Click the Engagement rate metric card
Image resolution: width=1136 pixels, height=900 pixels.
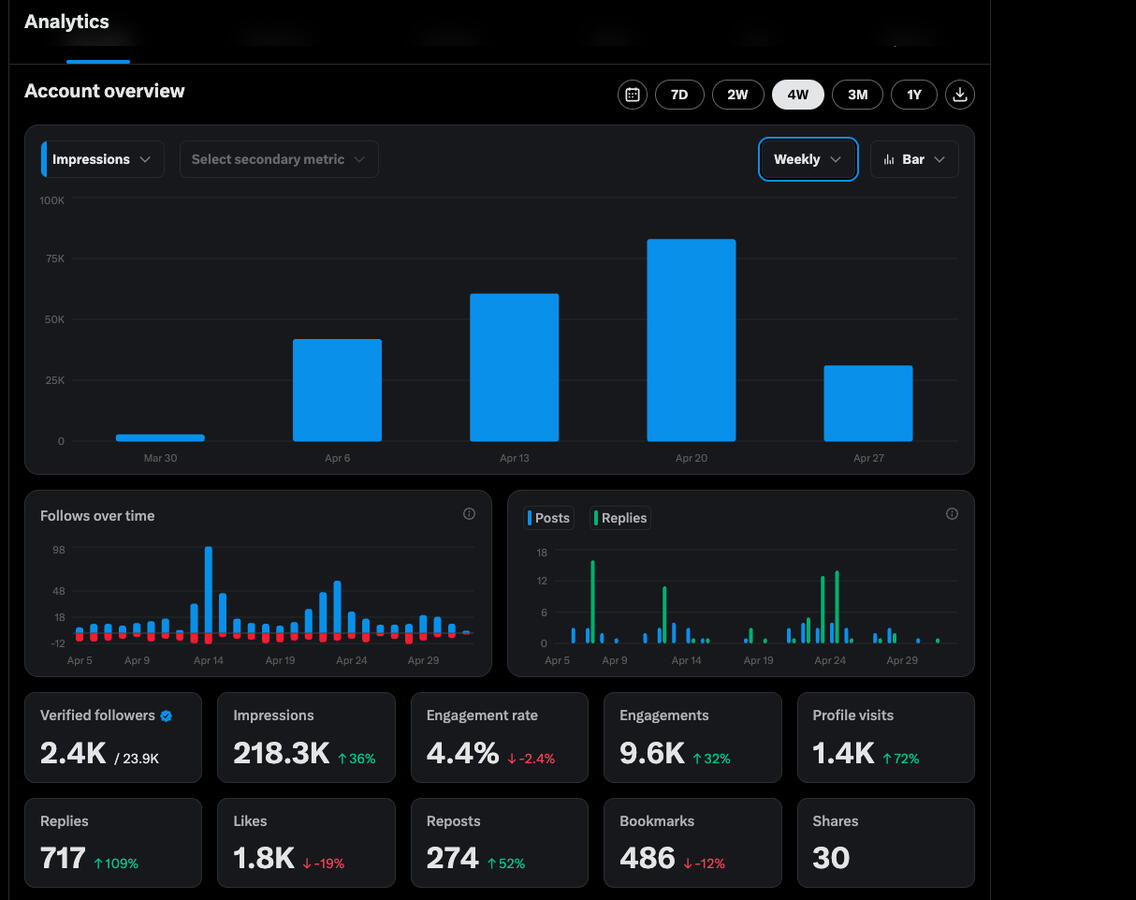(x=499, y=737)
